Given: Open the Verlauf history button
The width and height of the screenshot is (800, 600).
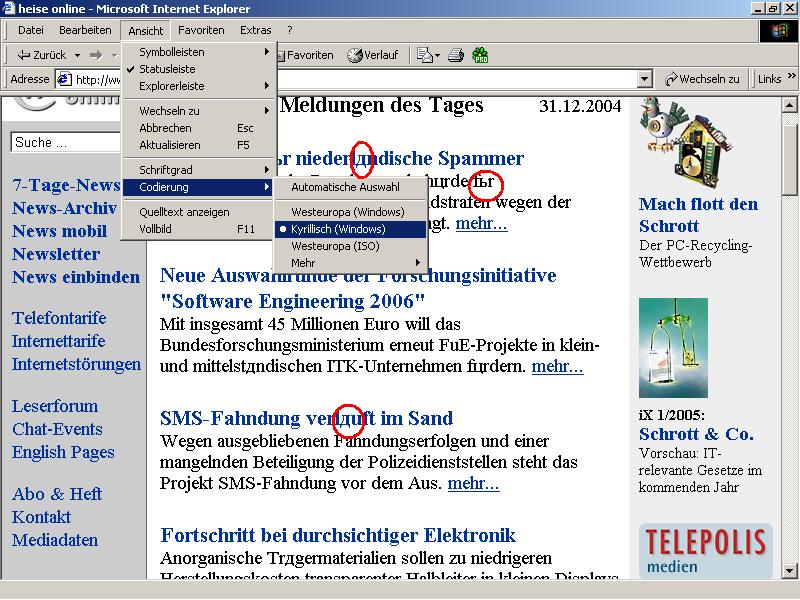Looking at the screenshot, I should tap(373, 55).
